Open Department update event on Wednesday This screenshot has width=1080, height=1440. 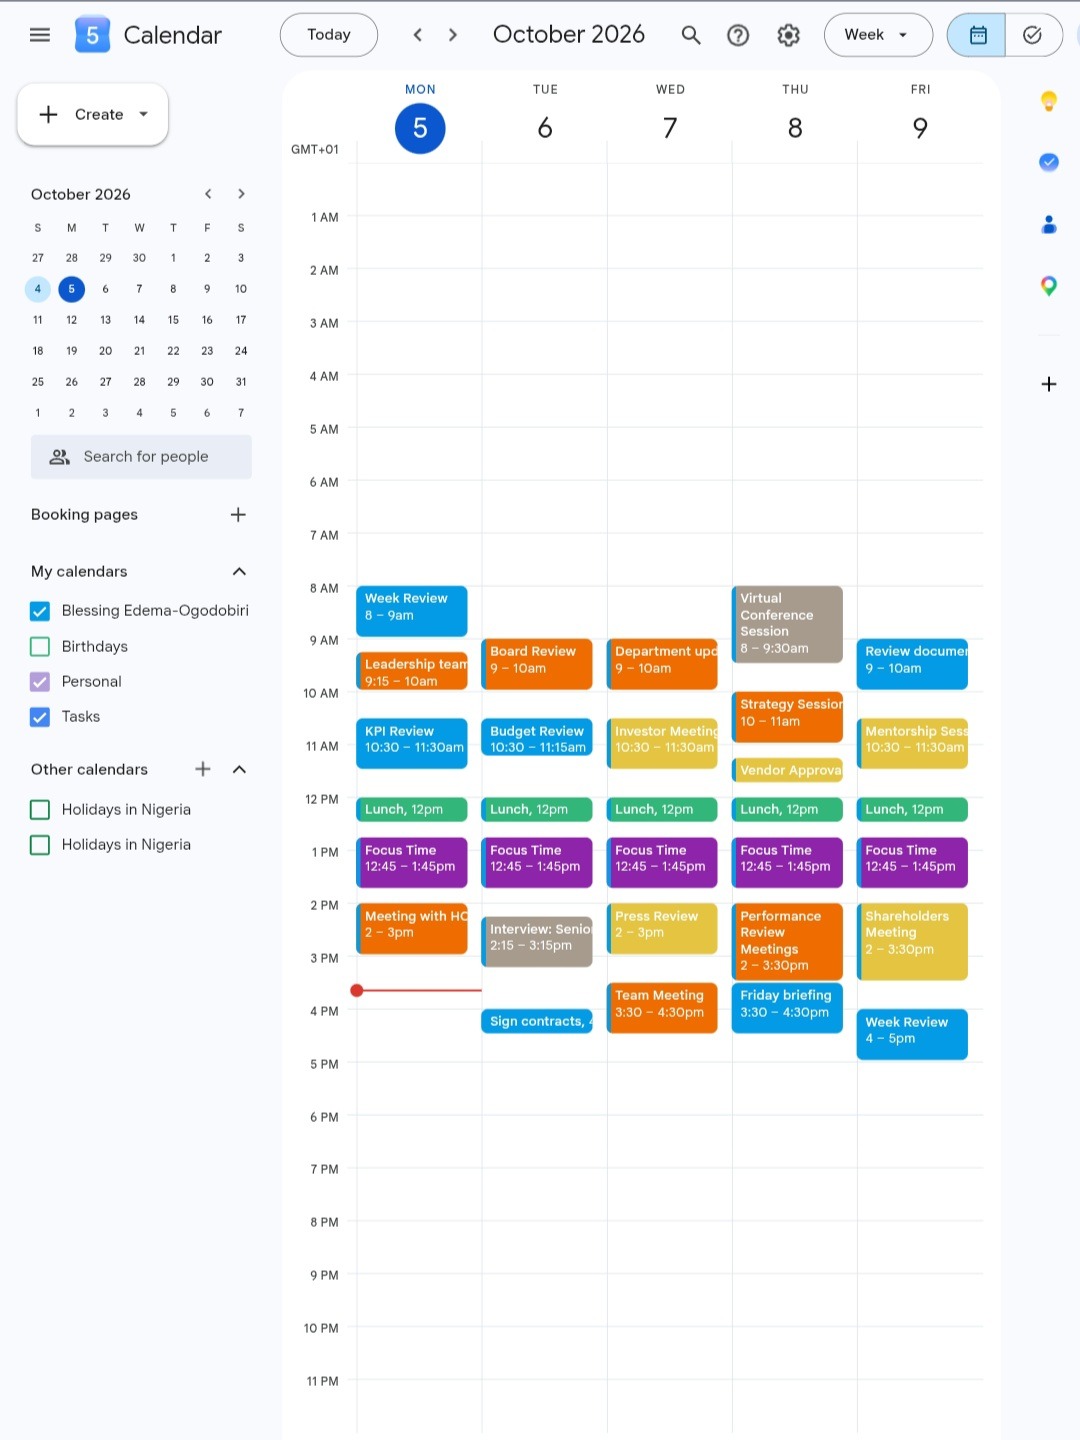[x=662, y=664]
